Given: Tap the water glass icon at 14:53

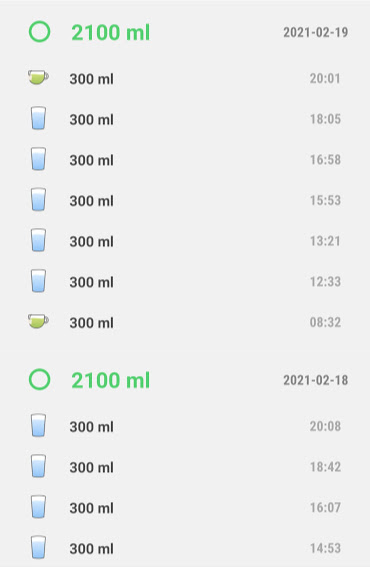Looking at the screenshot, I should 38,547.
